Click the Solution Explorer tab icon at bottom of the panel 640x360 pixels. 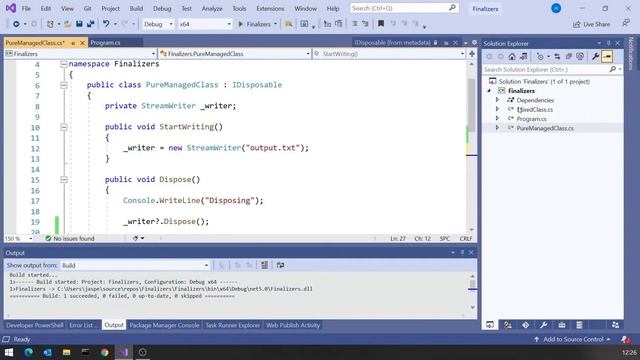(490, 325)
